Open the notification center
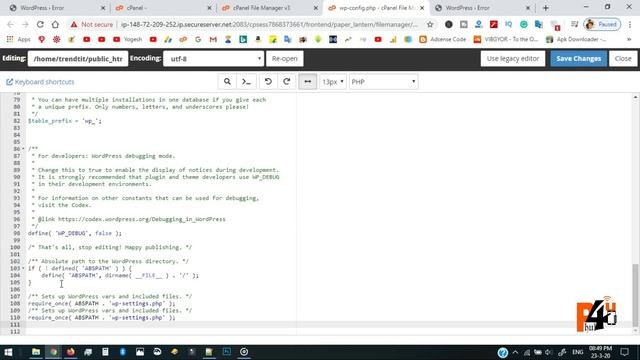This screenshot has width=640, height=360. pyautogui.click(x=624, y=352)
